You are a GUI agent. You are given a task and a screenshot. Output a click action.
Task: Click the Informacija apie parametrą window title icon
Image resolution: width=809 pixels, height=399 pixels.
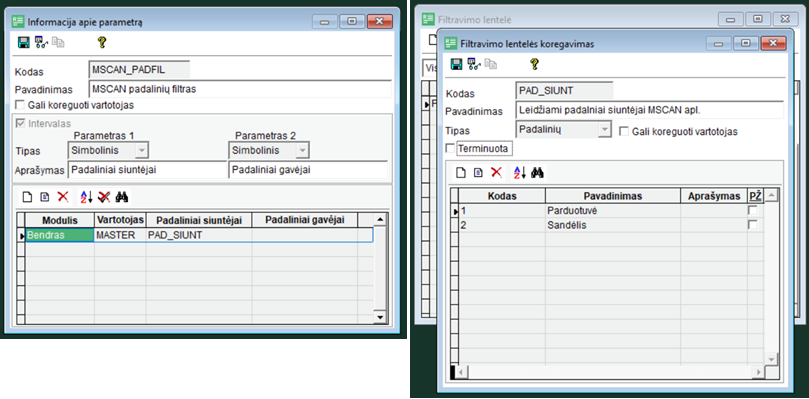pos(18,22)
